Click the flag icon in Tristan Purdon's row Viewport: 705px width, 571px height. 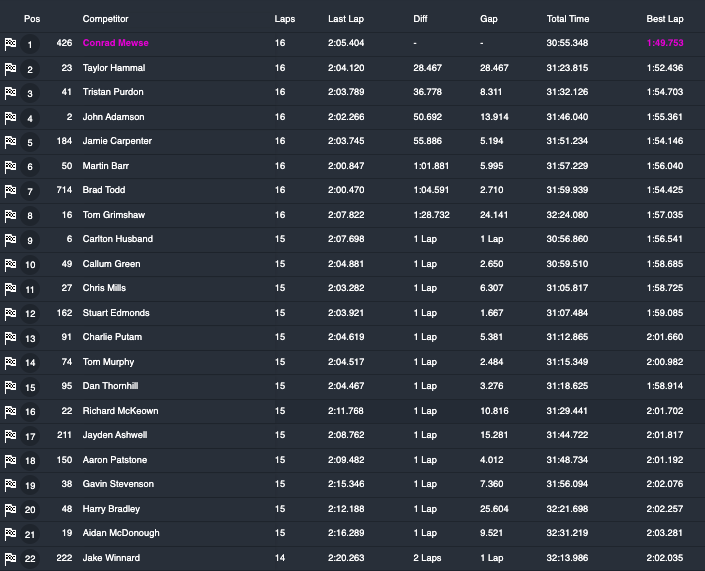pos(10,93)
